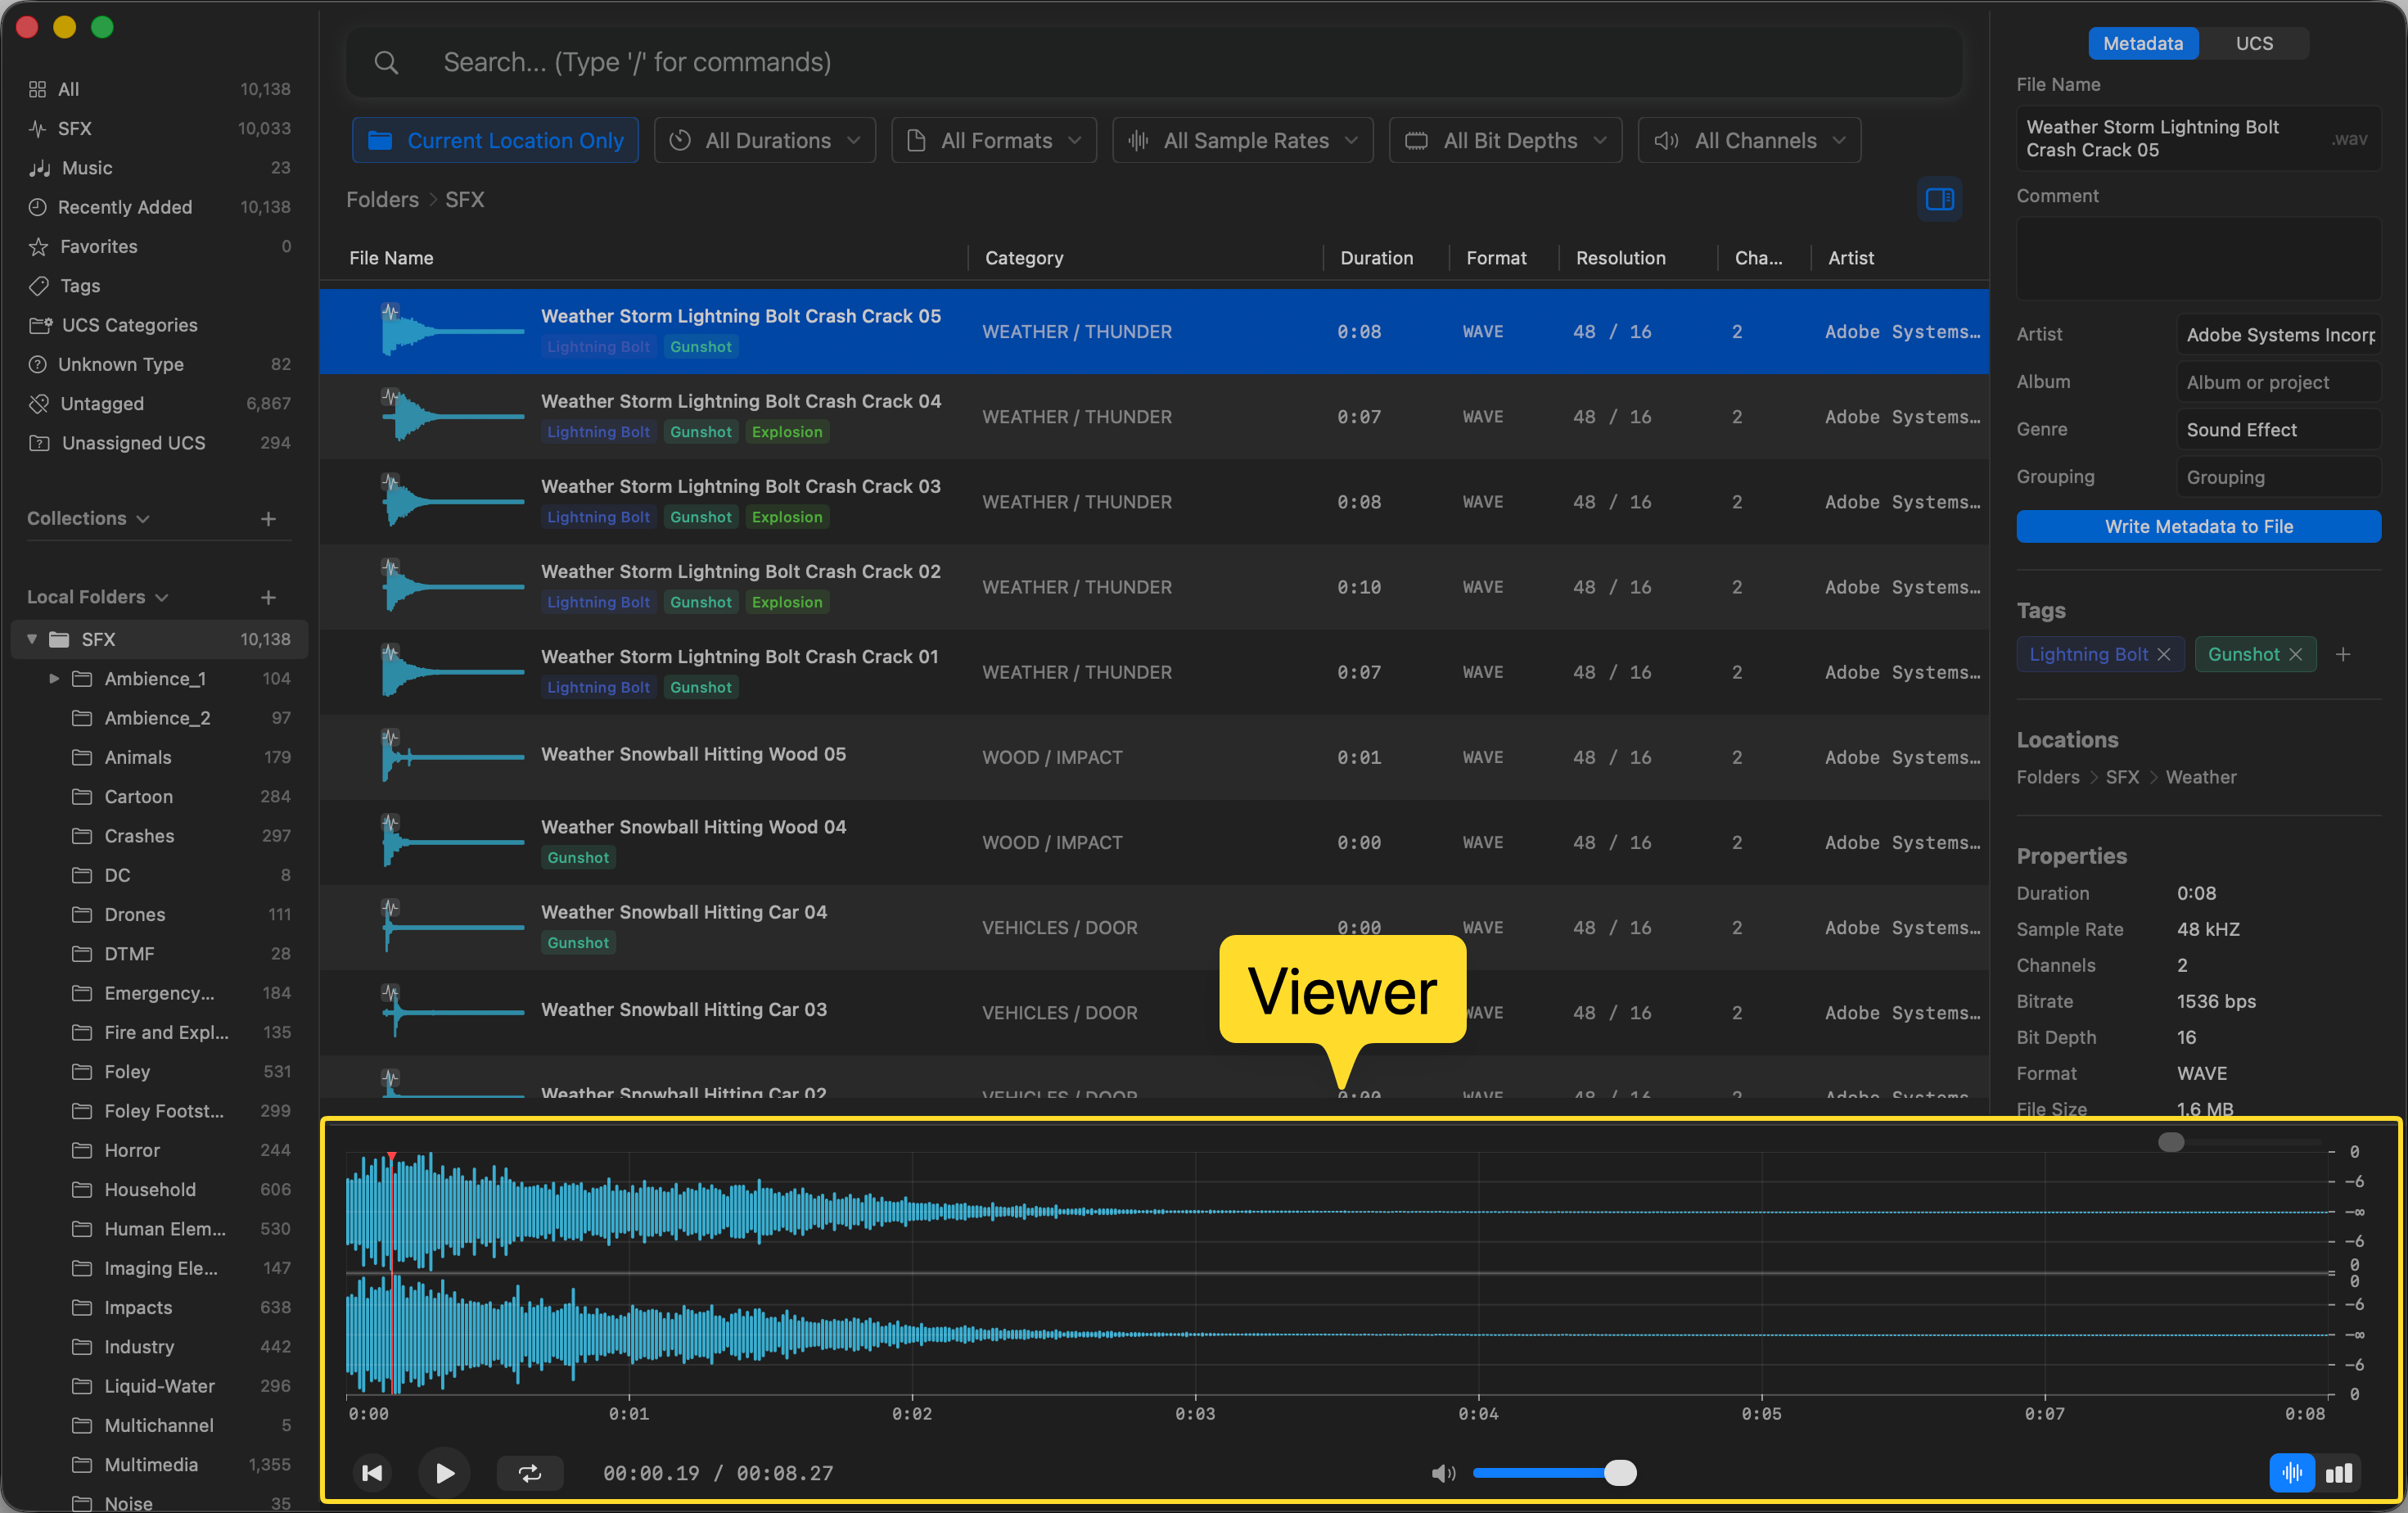This screenshot has width=2408, height=1513.
Task: Click the search input field
Action: 1154,63
